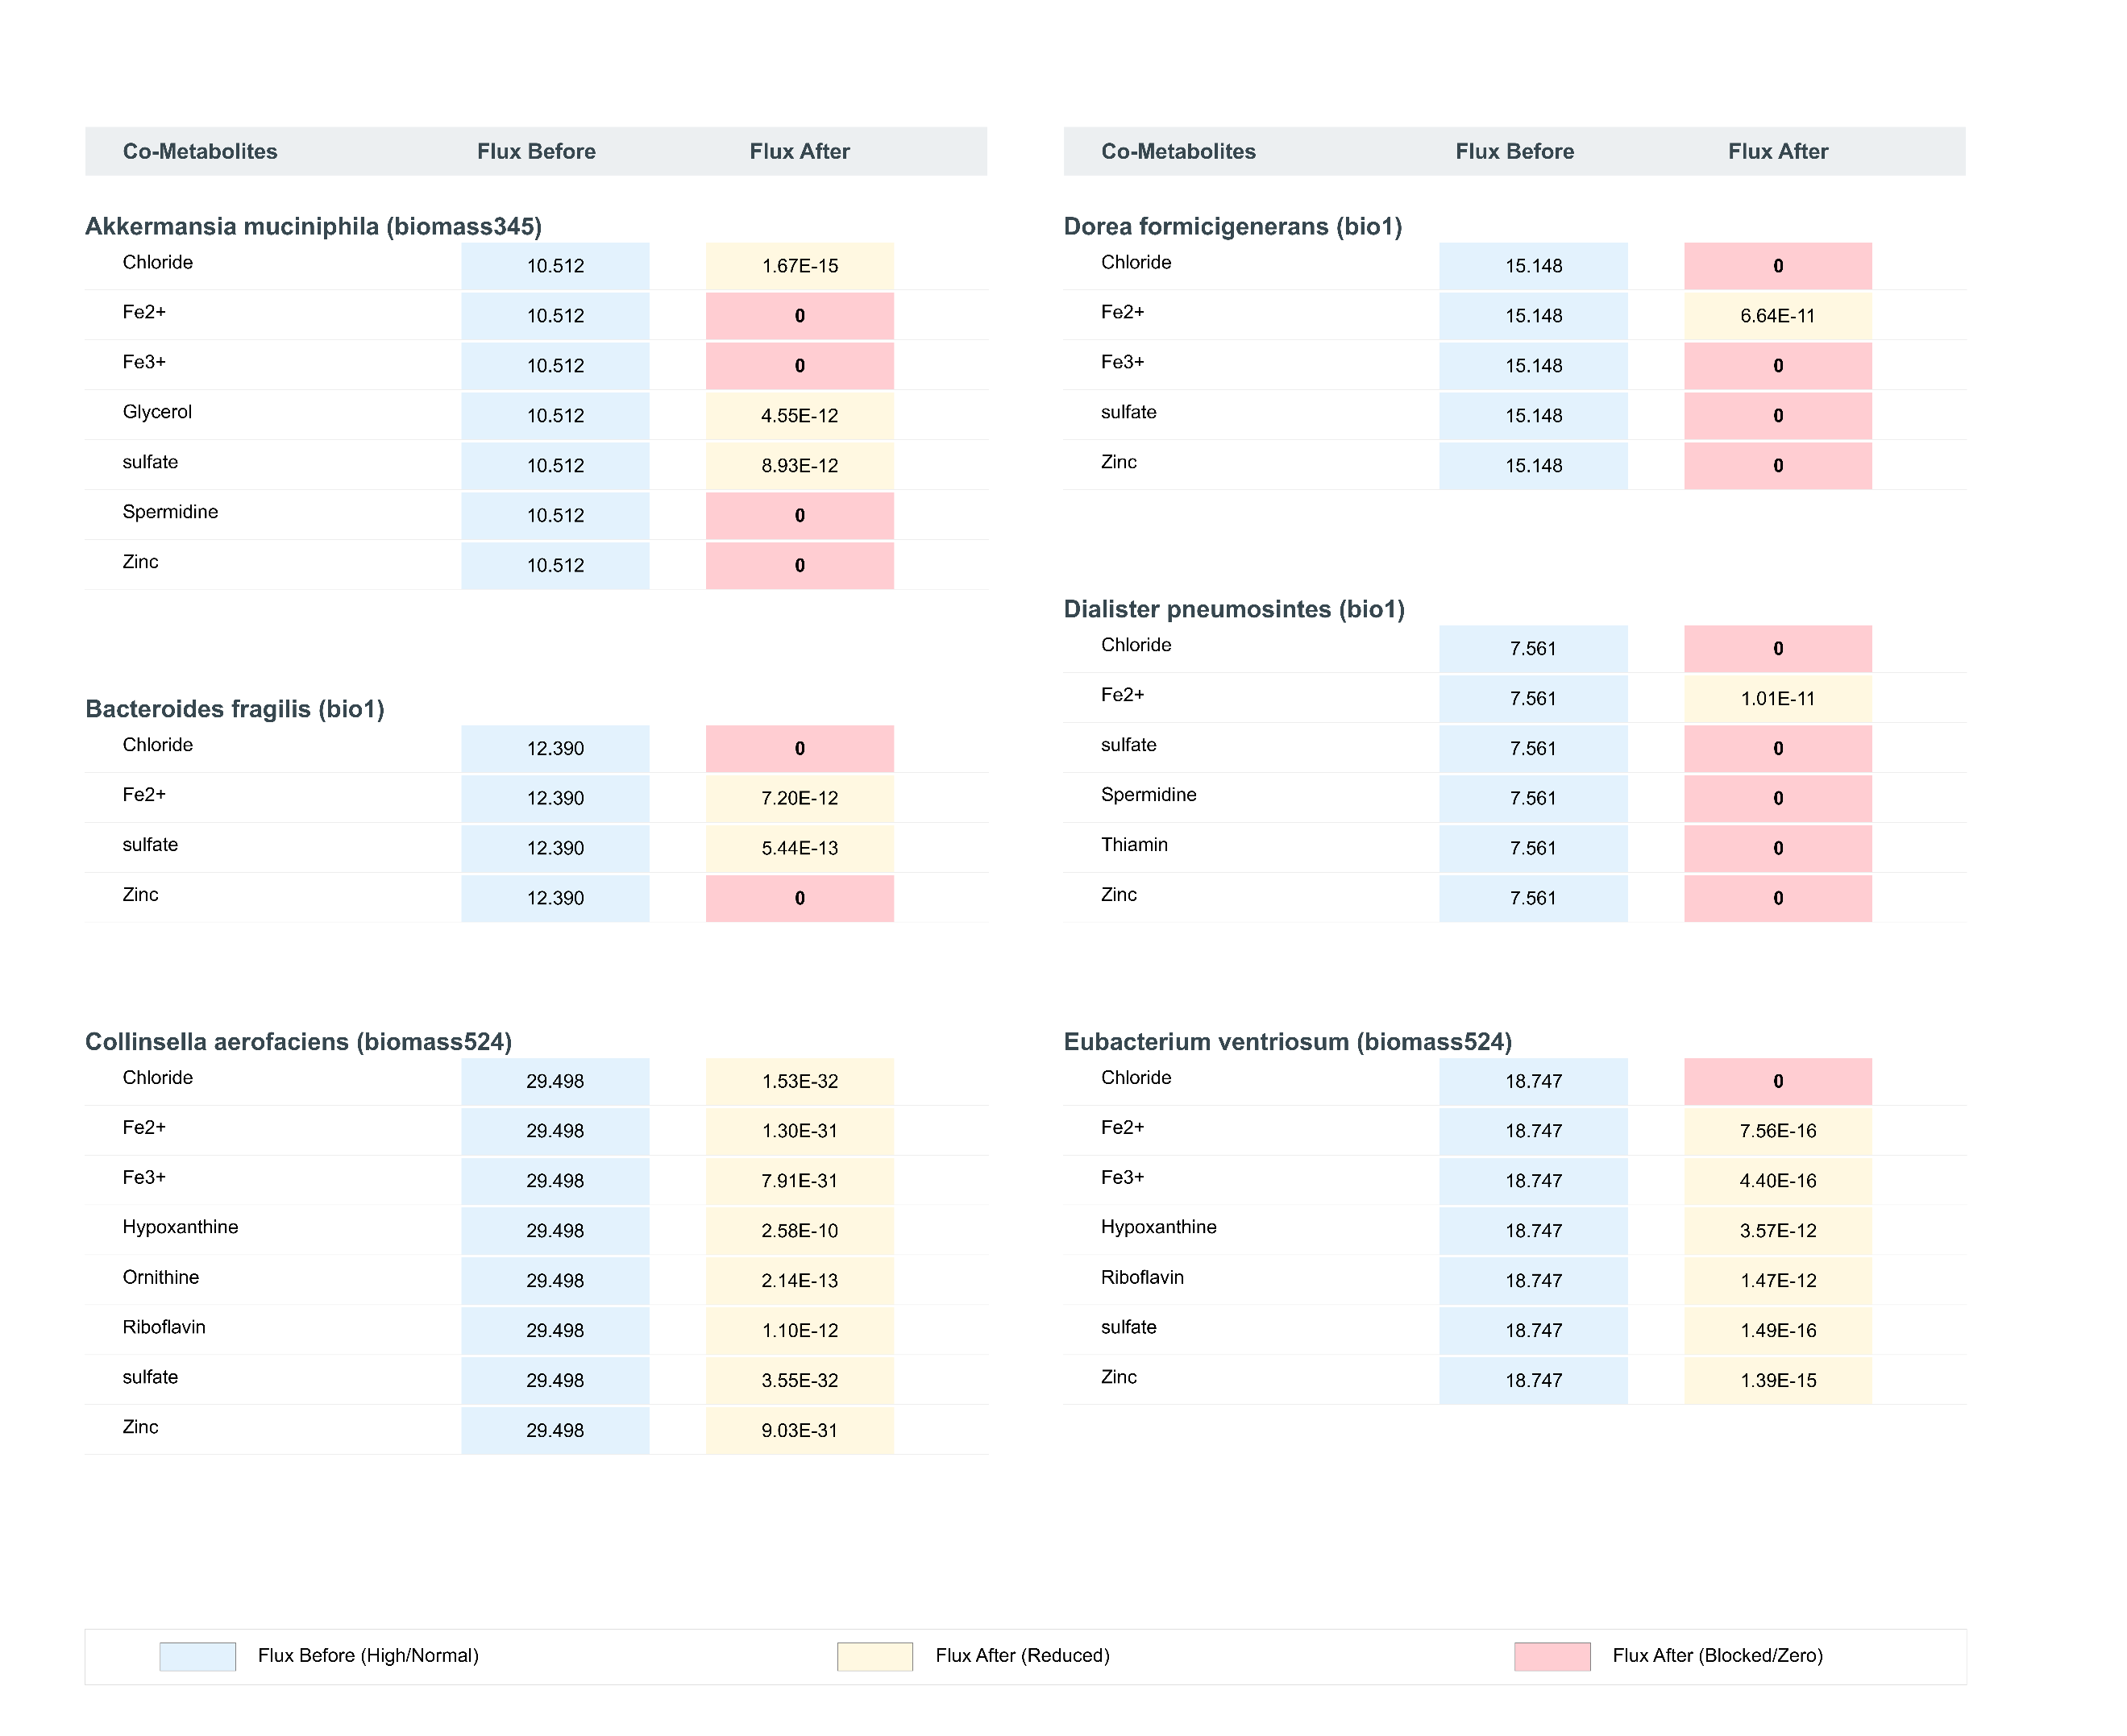The image size is (2127, 1736).
Task: Click left table Flux Before header
Action: (x=536, y=151)
